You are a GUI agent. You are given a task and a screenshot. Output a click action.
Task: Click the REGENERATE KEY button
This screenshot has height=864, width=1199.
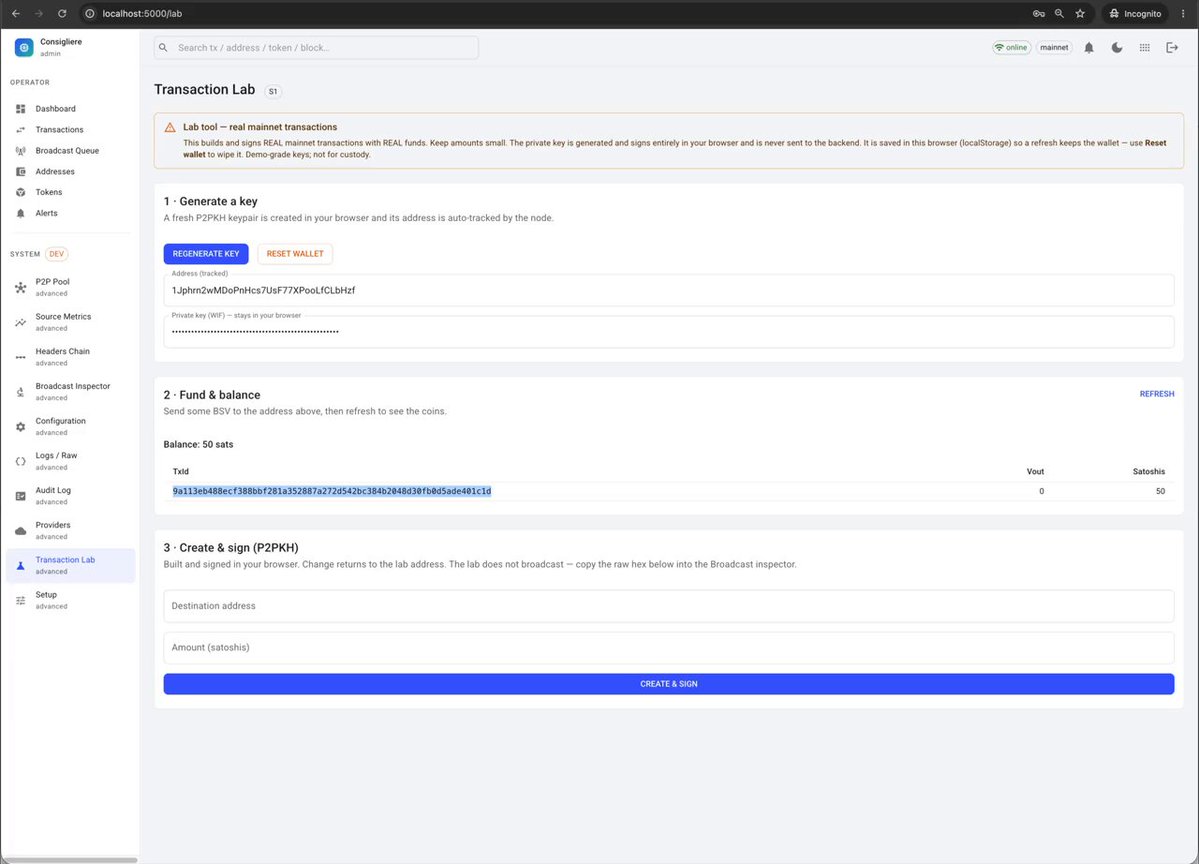(206, 254)
